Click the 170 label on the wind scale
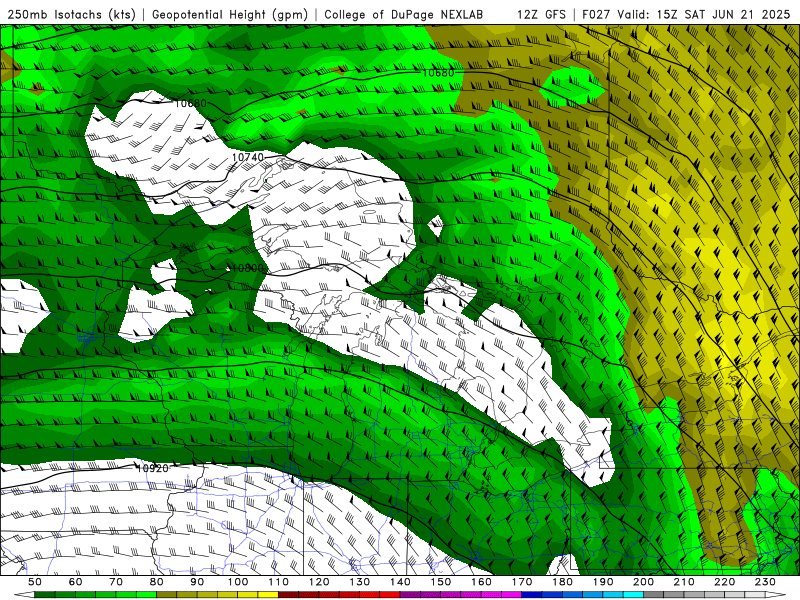 tap(522, 582)
